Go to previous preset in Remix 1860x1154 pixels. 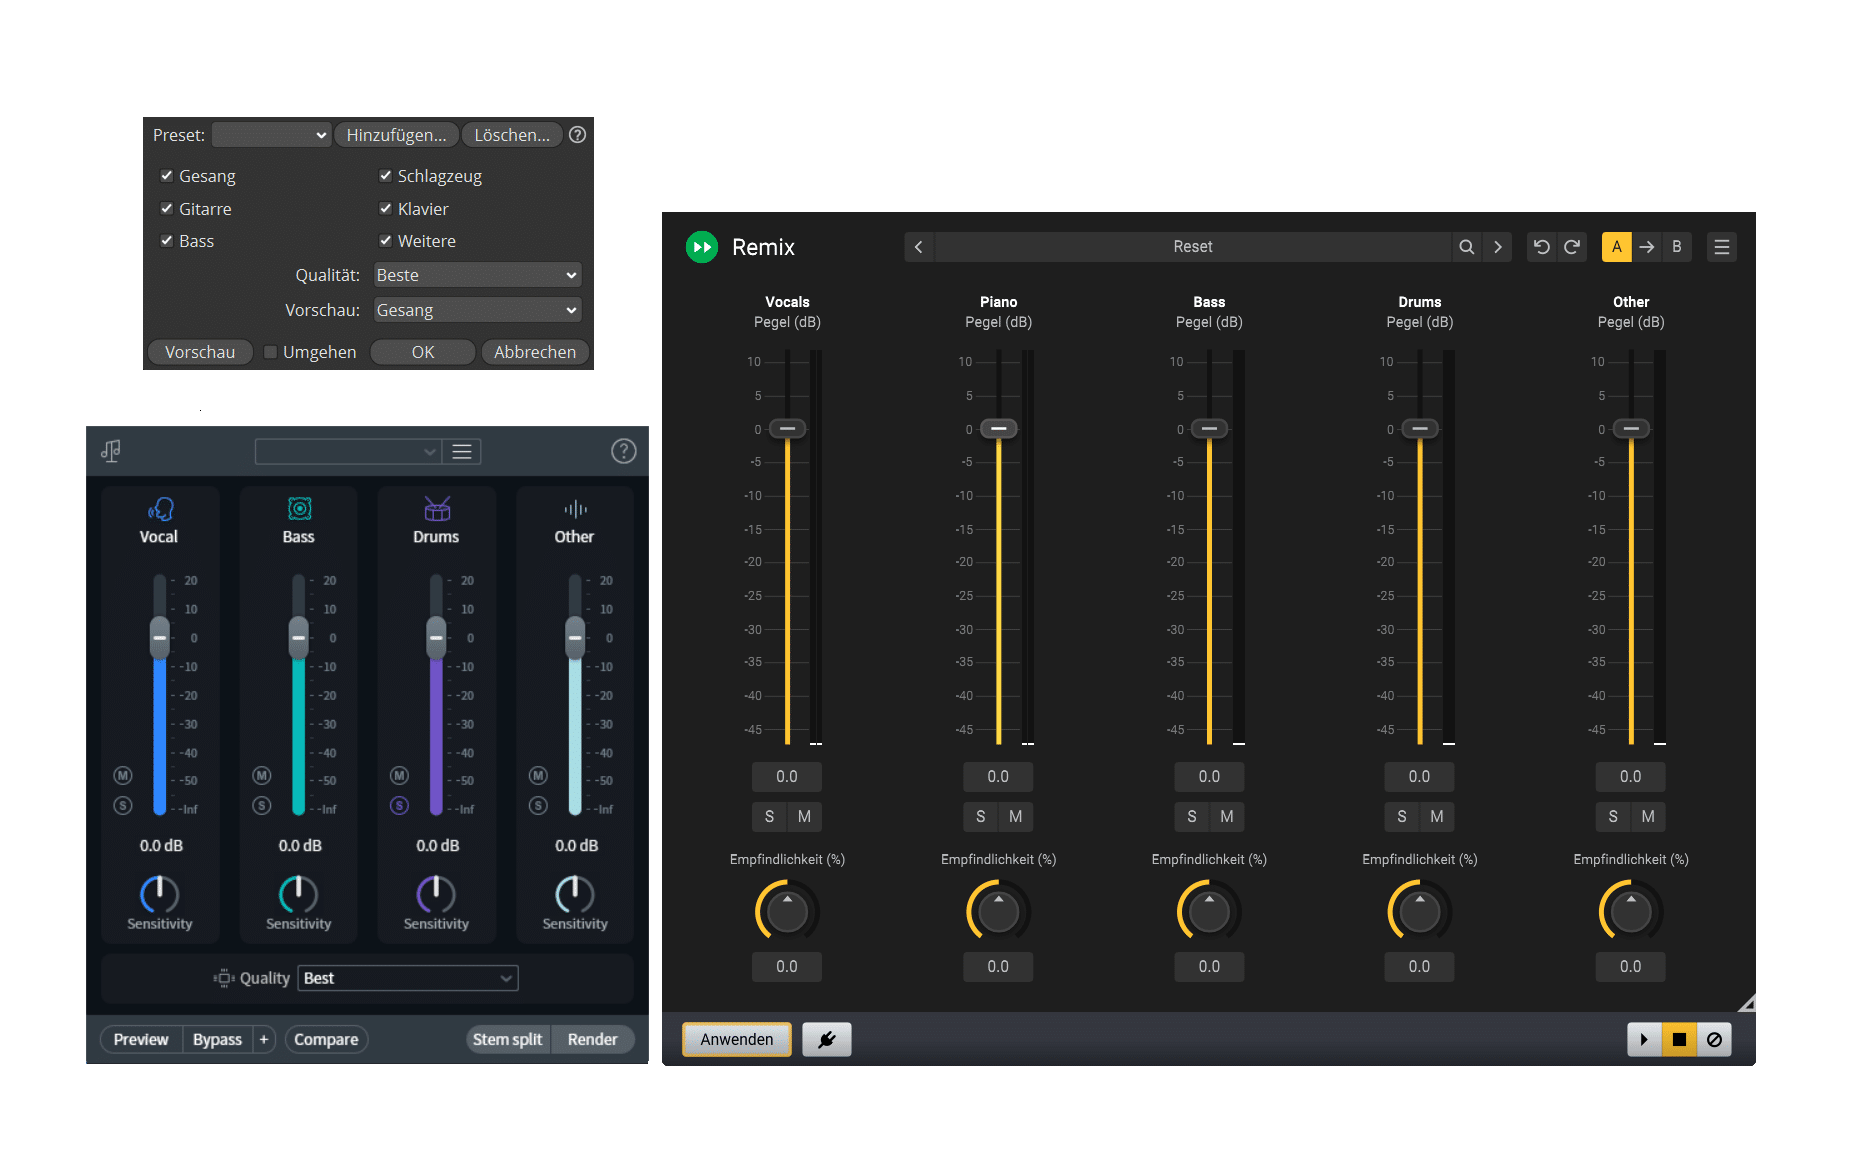click(919, 247)
